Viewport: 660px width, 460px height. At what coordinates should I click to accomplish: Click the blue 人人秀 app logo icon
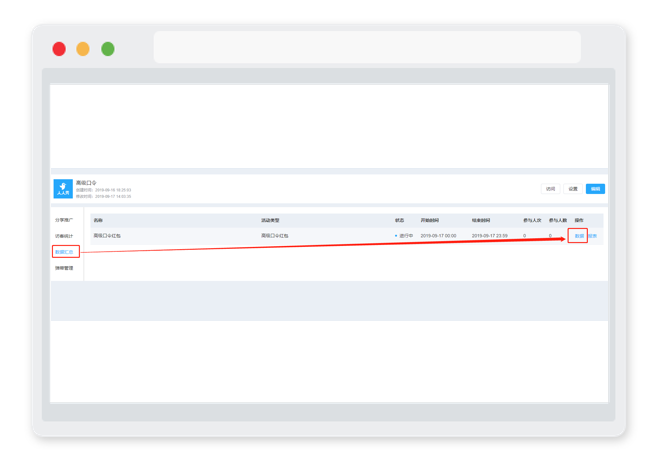[x=63, y=189]
